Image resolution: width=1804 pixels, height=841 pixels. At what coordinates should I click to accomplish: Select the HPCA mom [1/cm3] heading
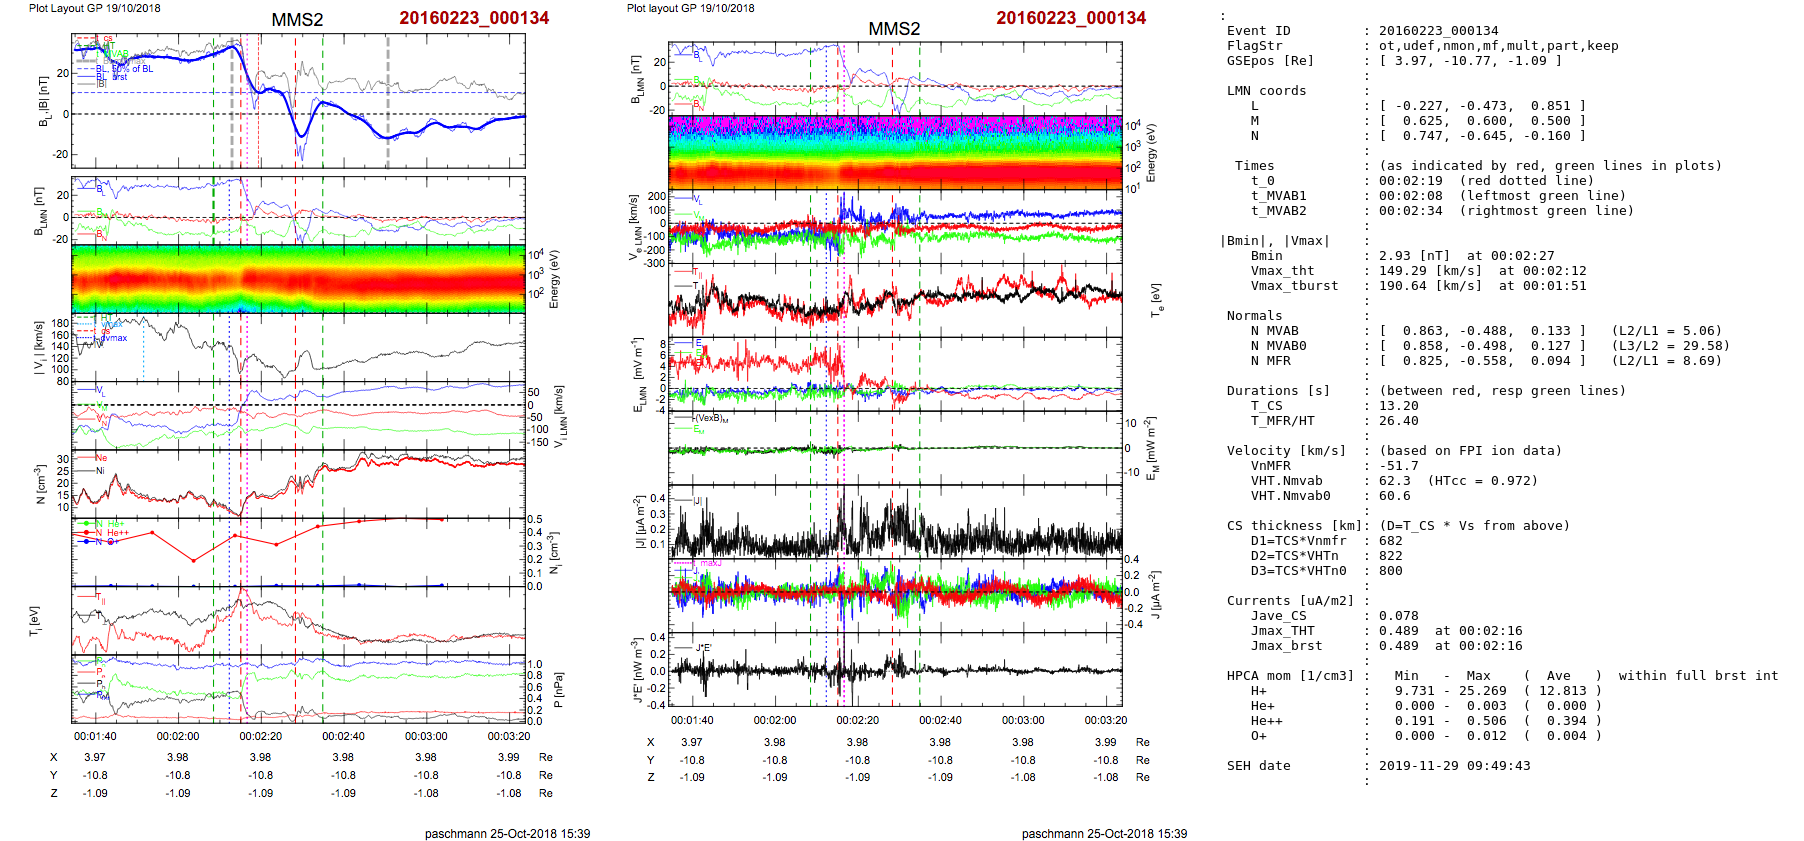tap(1290, 676)
